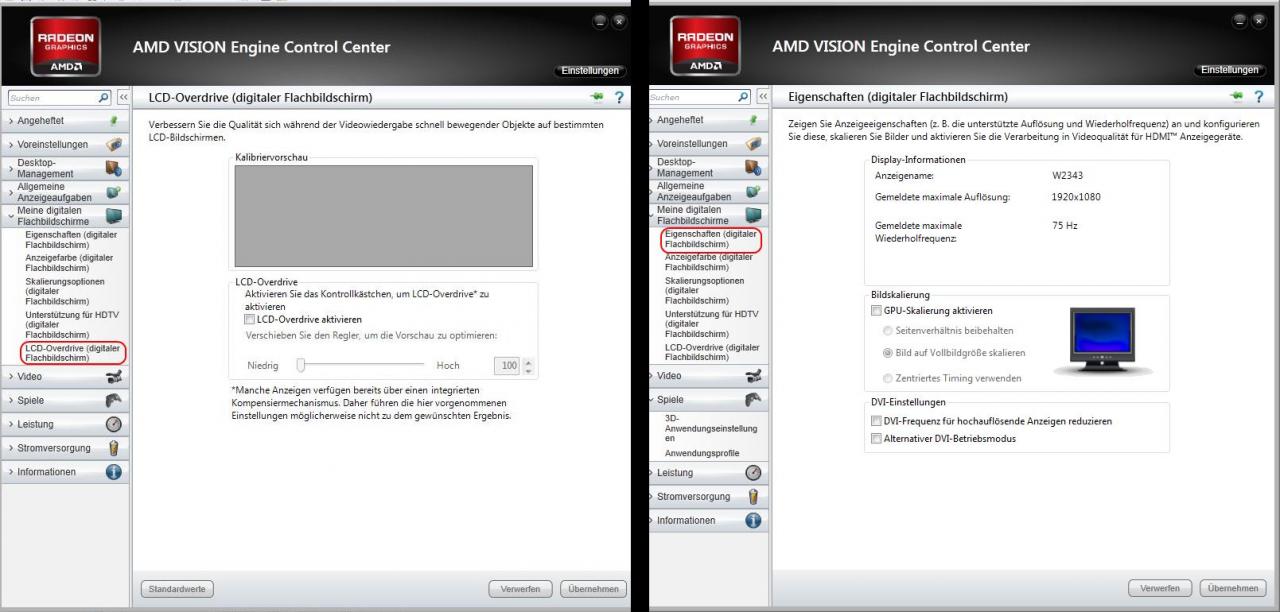Toggle GPU-Skalierung aktivieren checkbox

coord(877,311)
